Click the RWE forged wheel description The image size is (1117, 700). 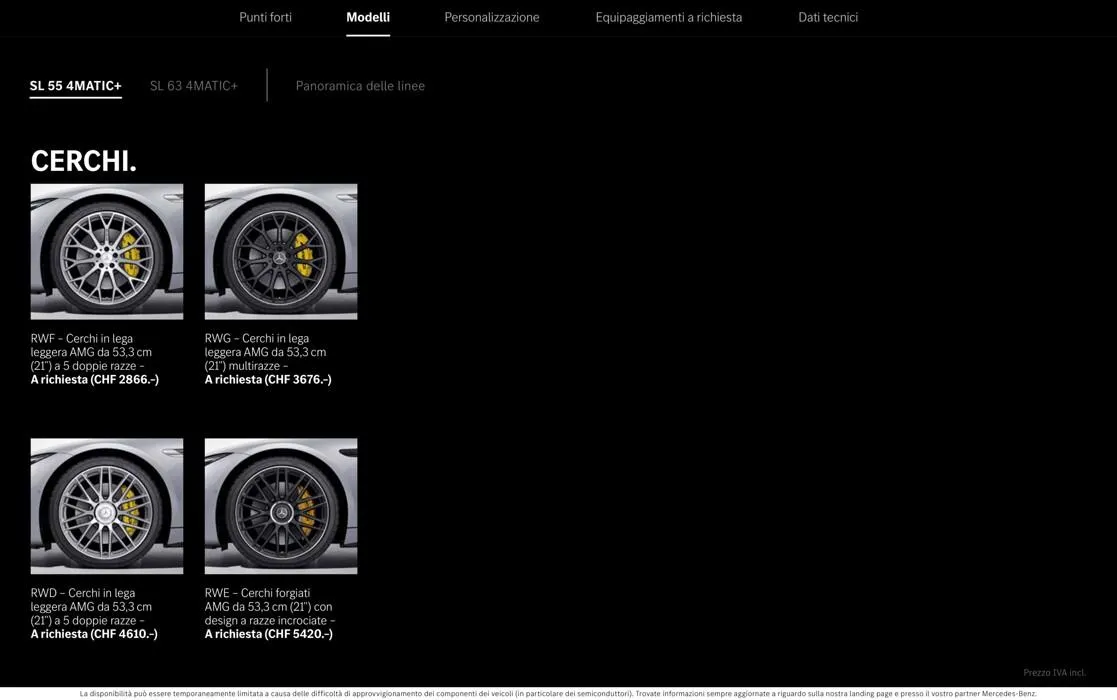click(x=268, y=606)
